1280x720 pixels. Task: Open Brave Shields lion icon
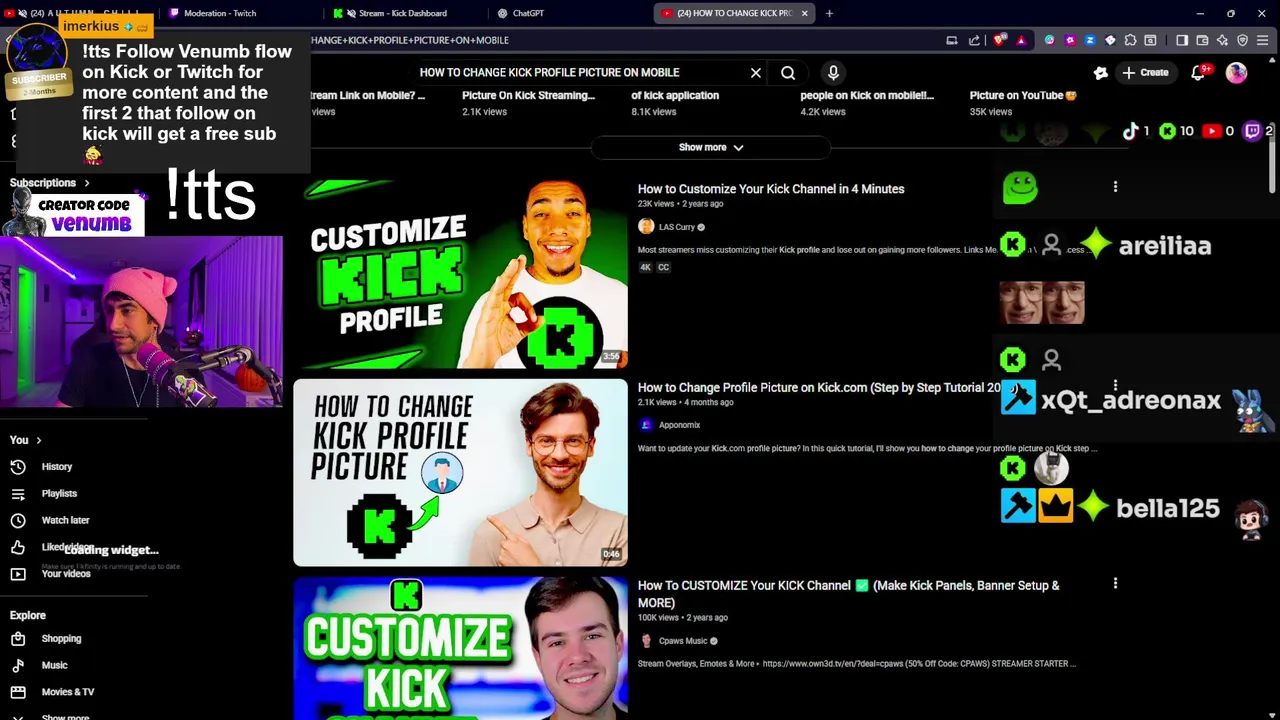coord(1000,40)
